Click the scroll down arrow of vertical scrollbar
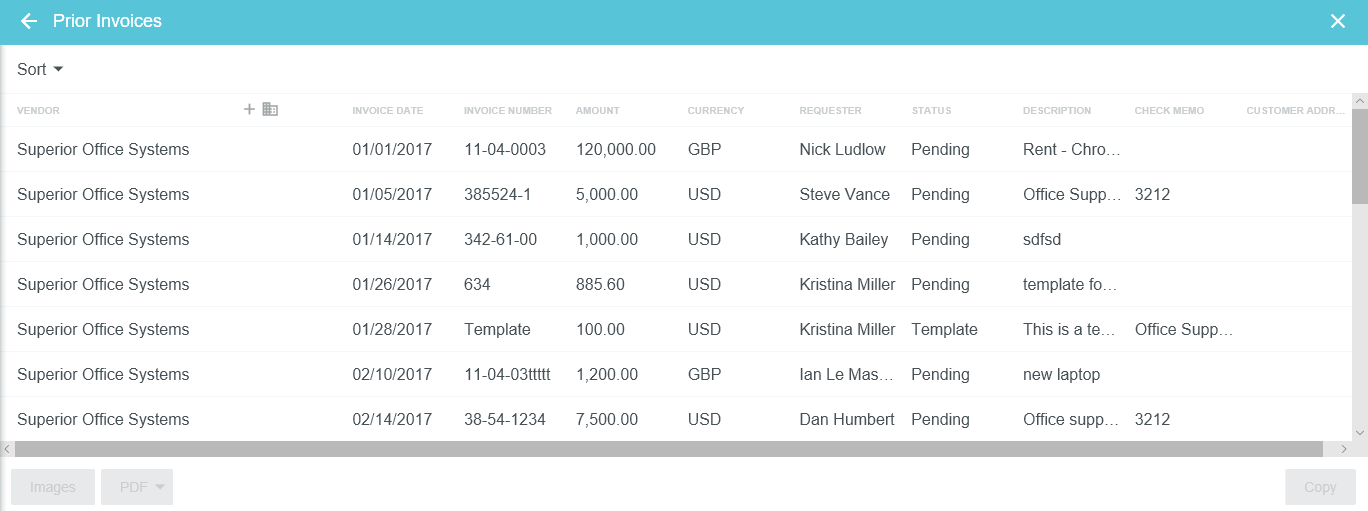This screenshot has width=1368, height=511. pos(1359,432)
